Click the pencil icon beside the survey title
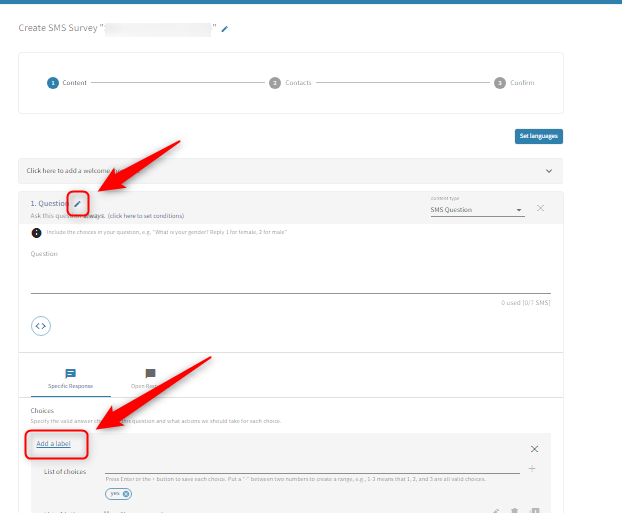The width and height of the screenshot is (622, 513). [x=225, y=29]
